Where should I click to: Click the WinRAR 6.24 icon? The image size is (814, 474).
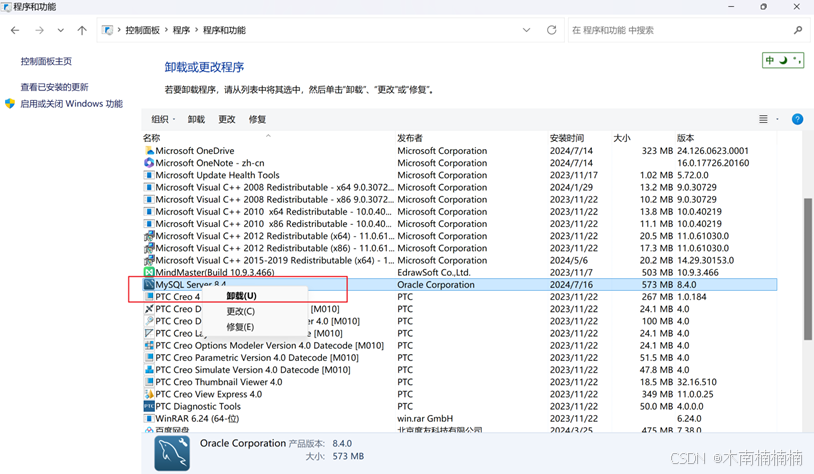coord(149,418)
